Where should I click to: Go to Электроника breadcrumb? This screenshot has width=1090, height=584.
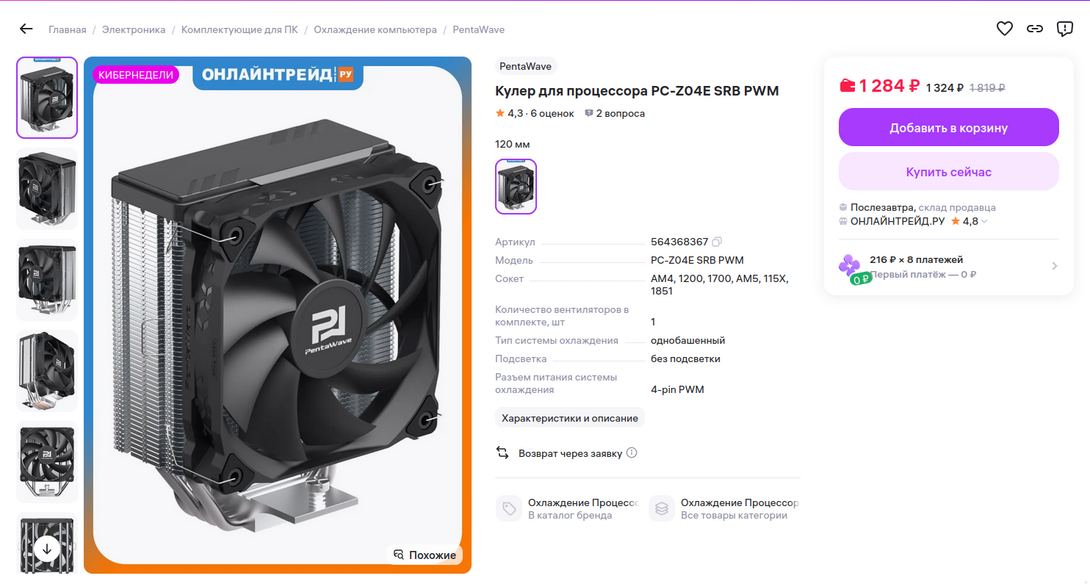coord(133,29)
